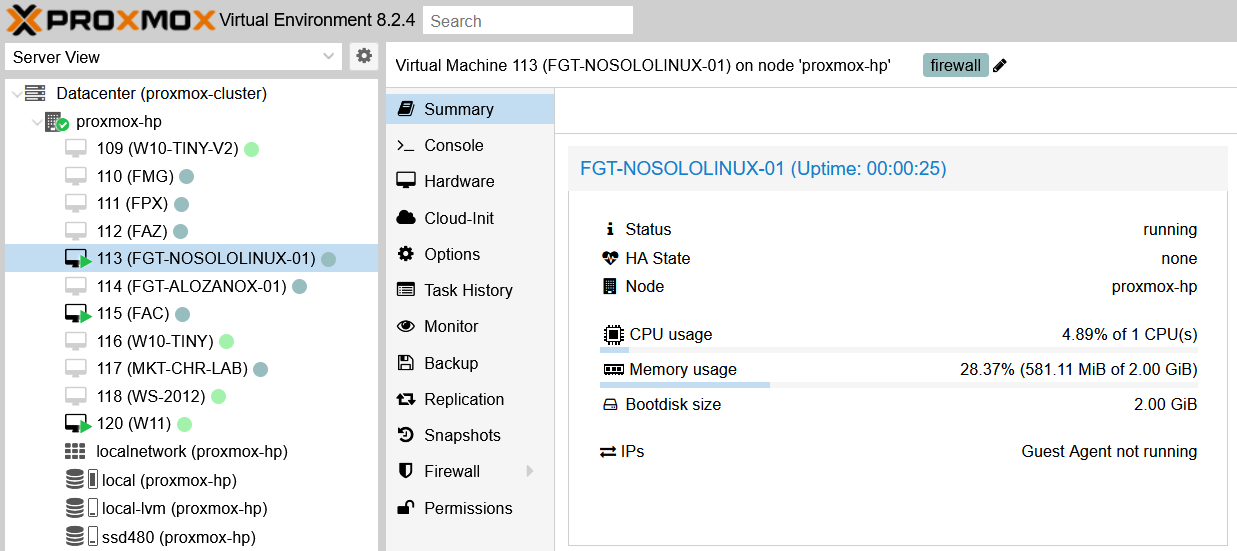Click the proxmox-hp node building icon
The height and width of the screenshot is (551, 1237).
[56, 122]
